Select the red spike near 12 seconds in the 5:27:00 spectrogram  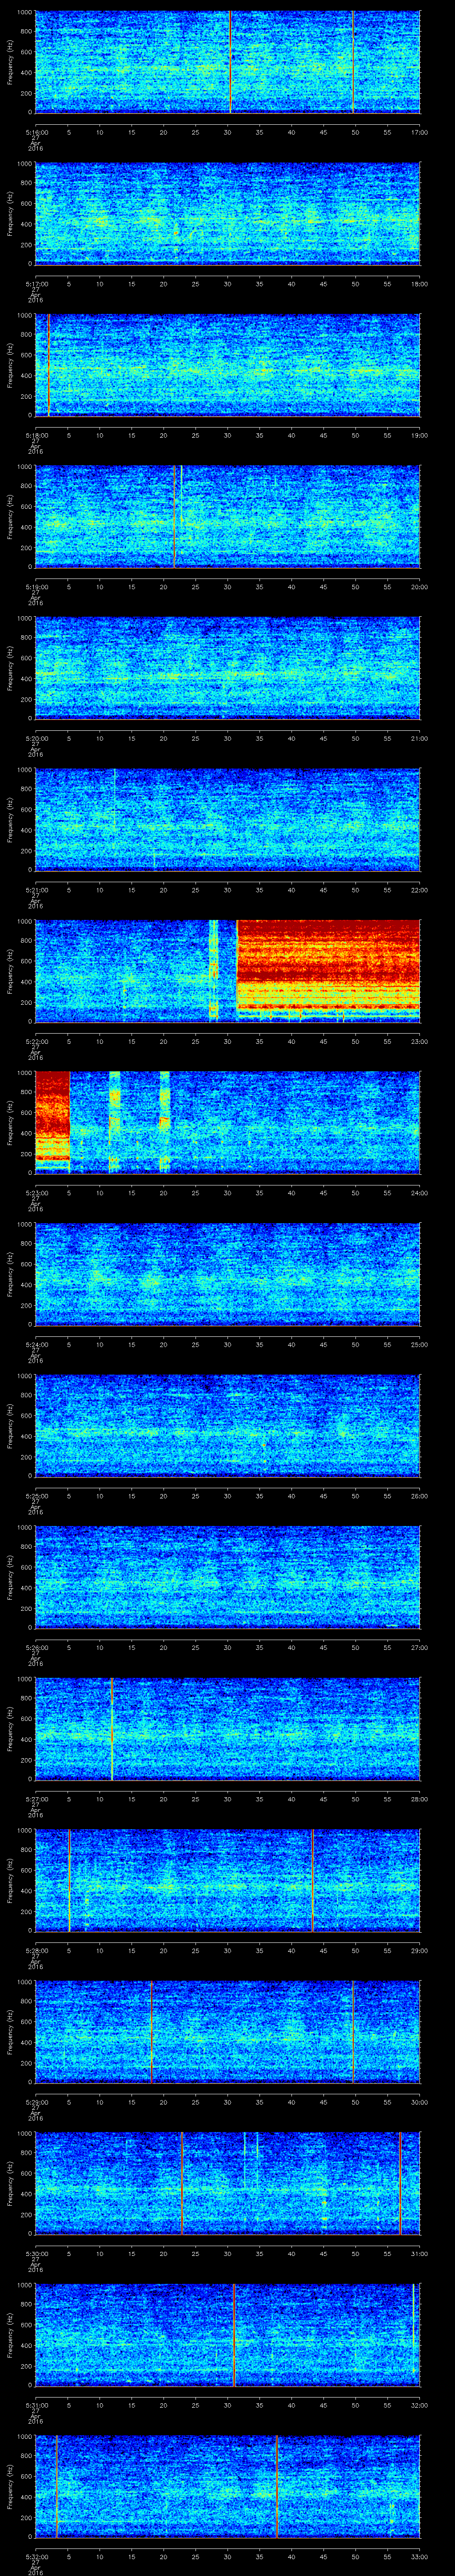(112, 1728)
